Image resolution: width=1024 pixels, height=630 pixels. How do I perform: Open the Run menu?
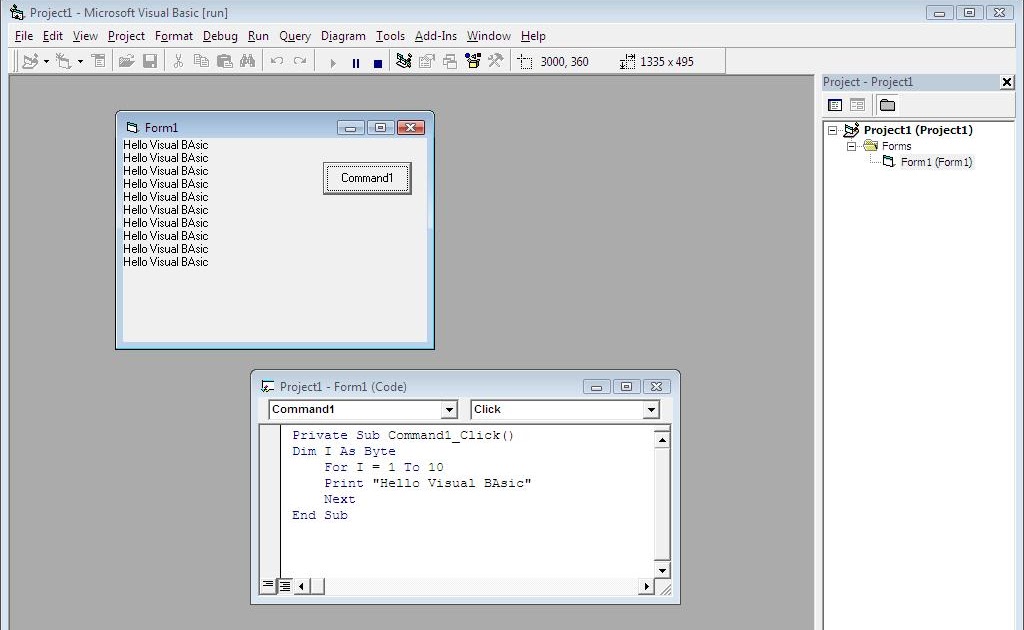pyautogui.click(x=258, y=36)
